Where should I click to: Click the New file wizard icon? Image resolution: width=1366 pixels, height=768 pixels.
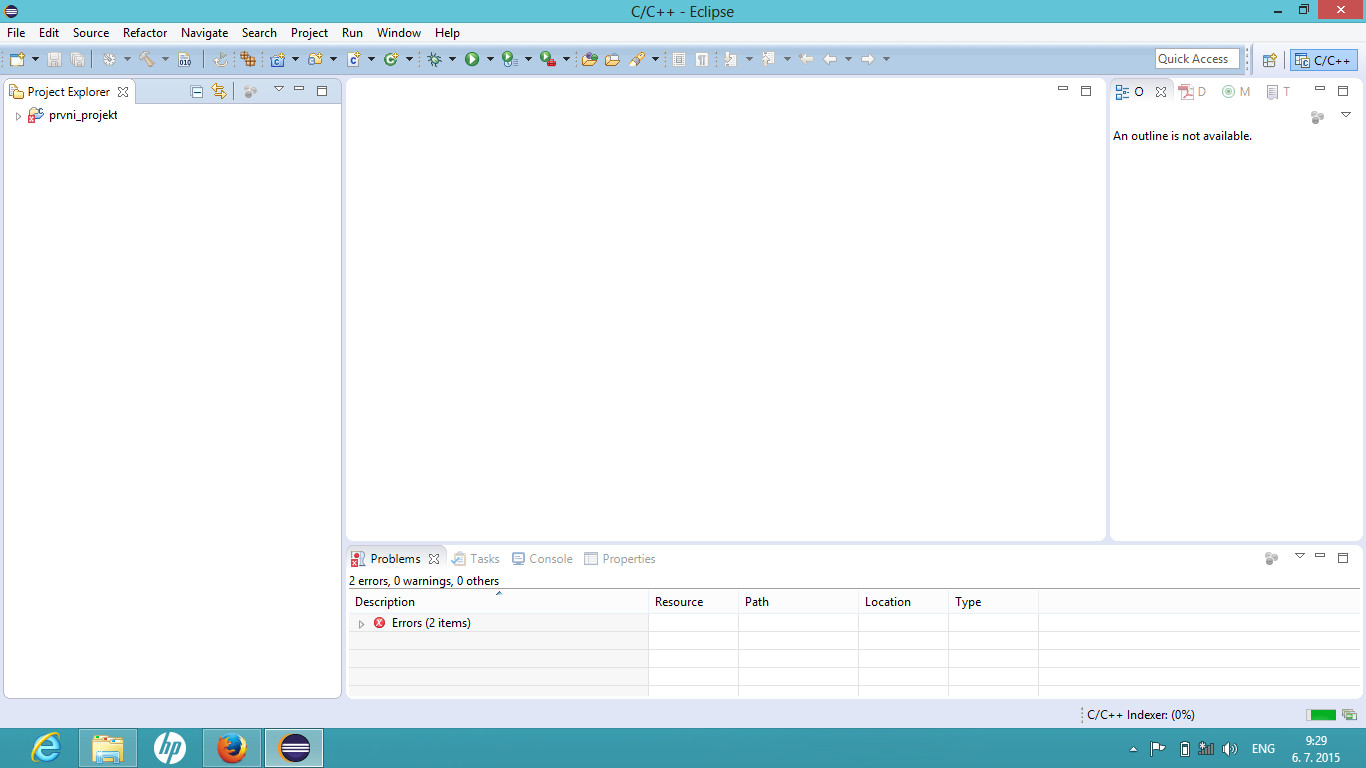[x=17, y=60]
